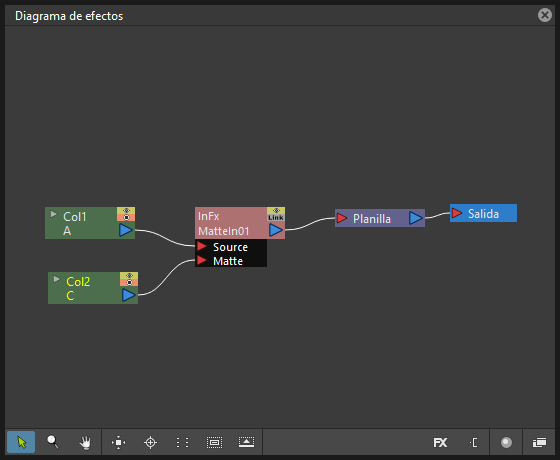Toggle Col1 camstand visibility square

[126, 218]
